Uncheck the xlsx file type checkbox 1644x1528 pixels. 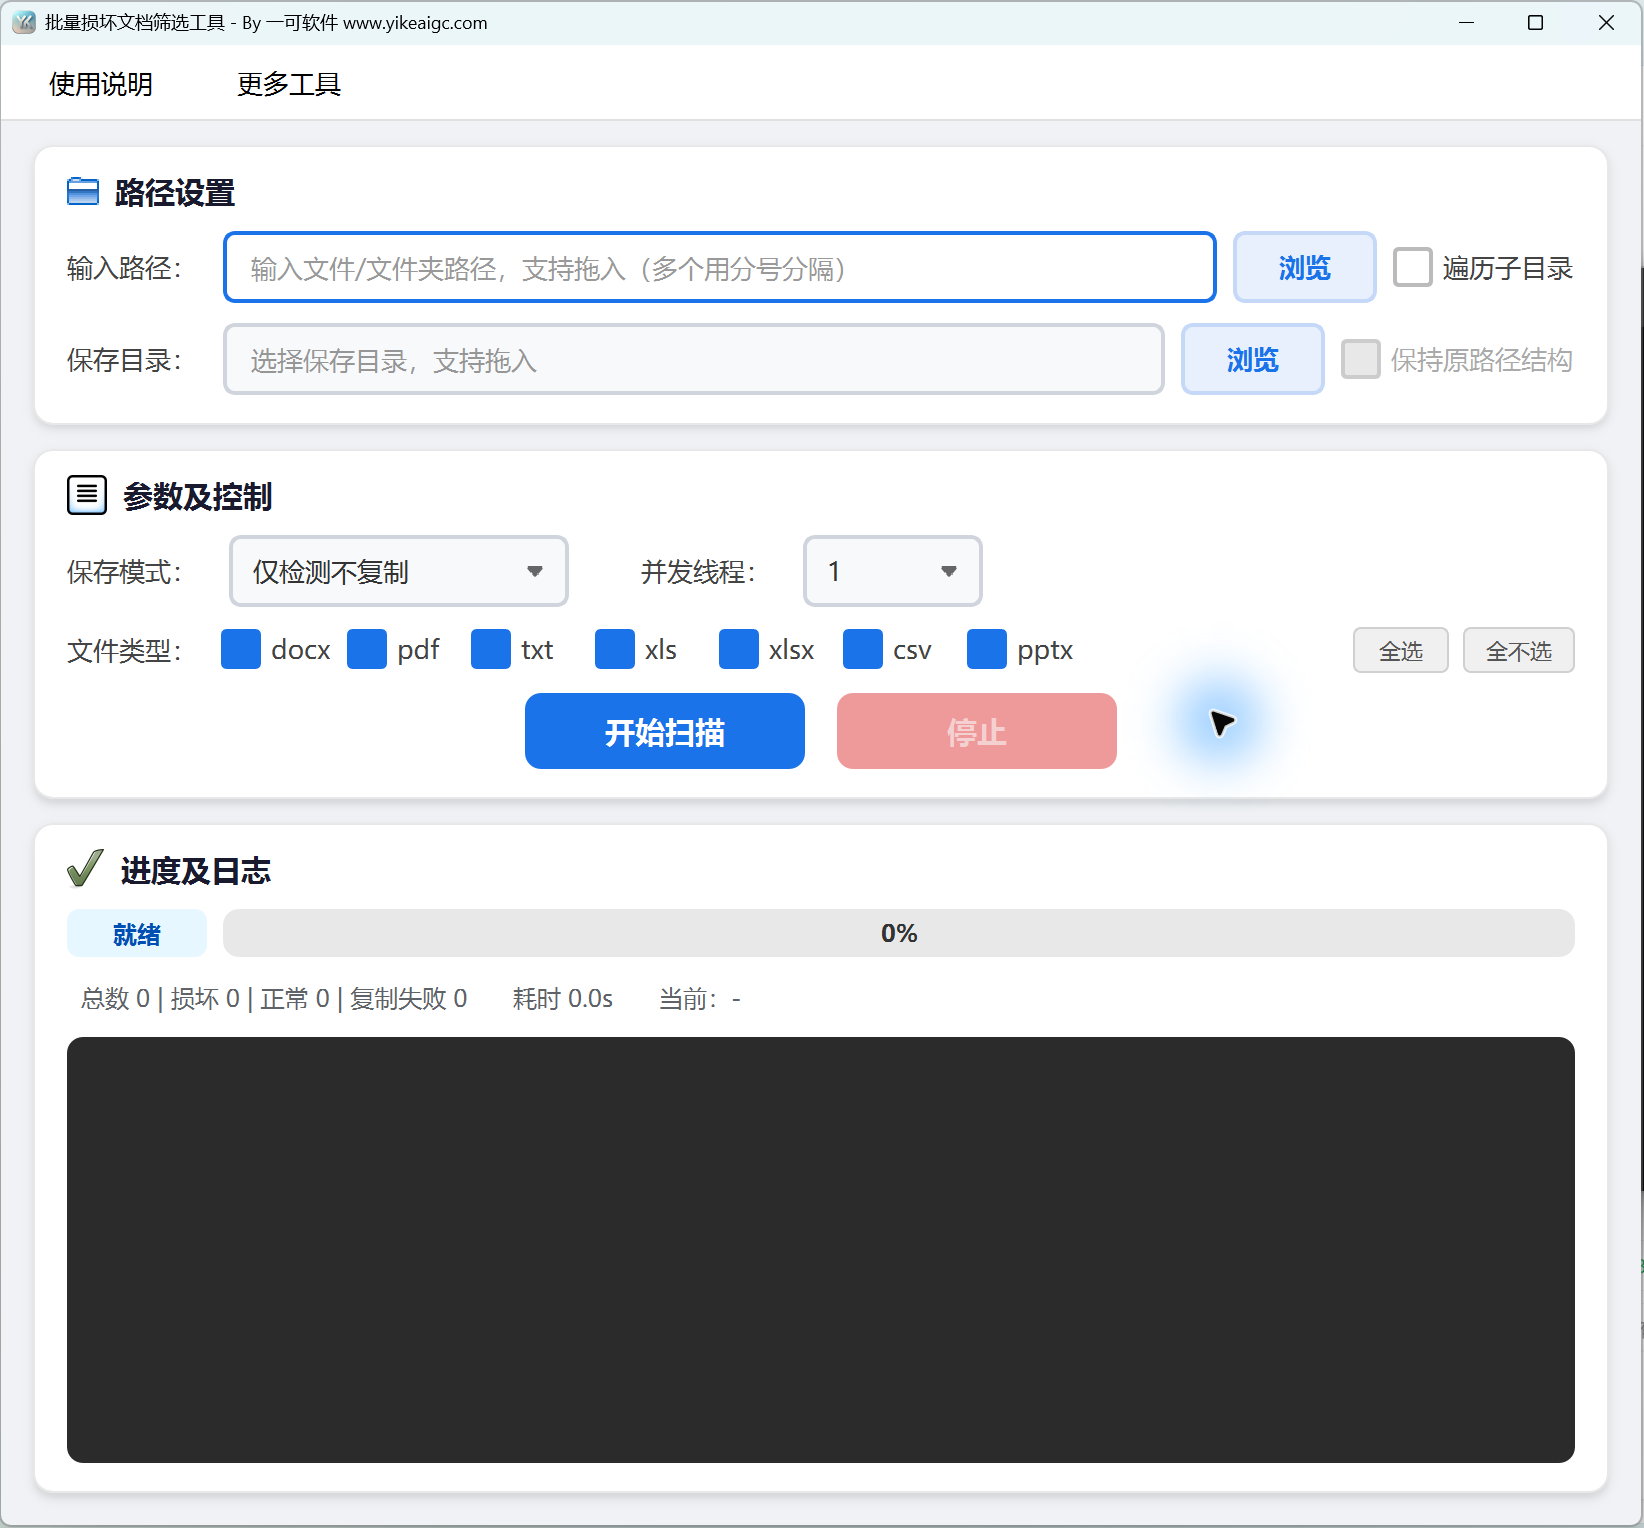739,649
